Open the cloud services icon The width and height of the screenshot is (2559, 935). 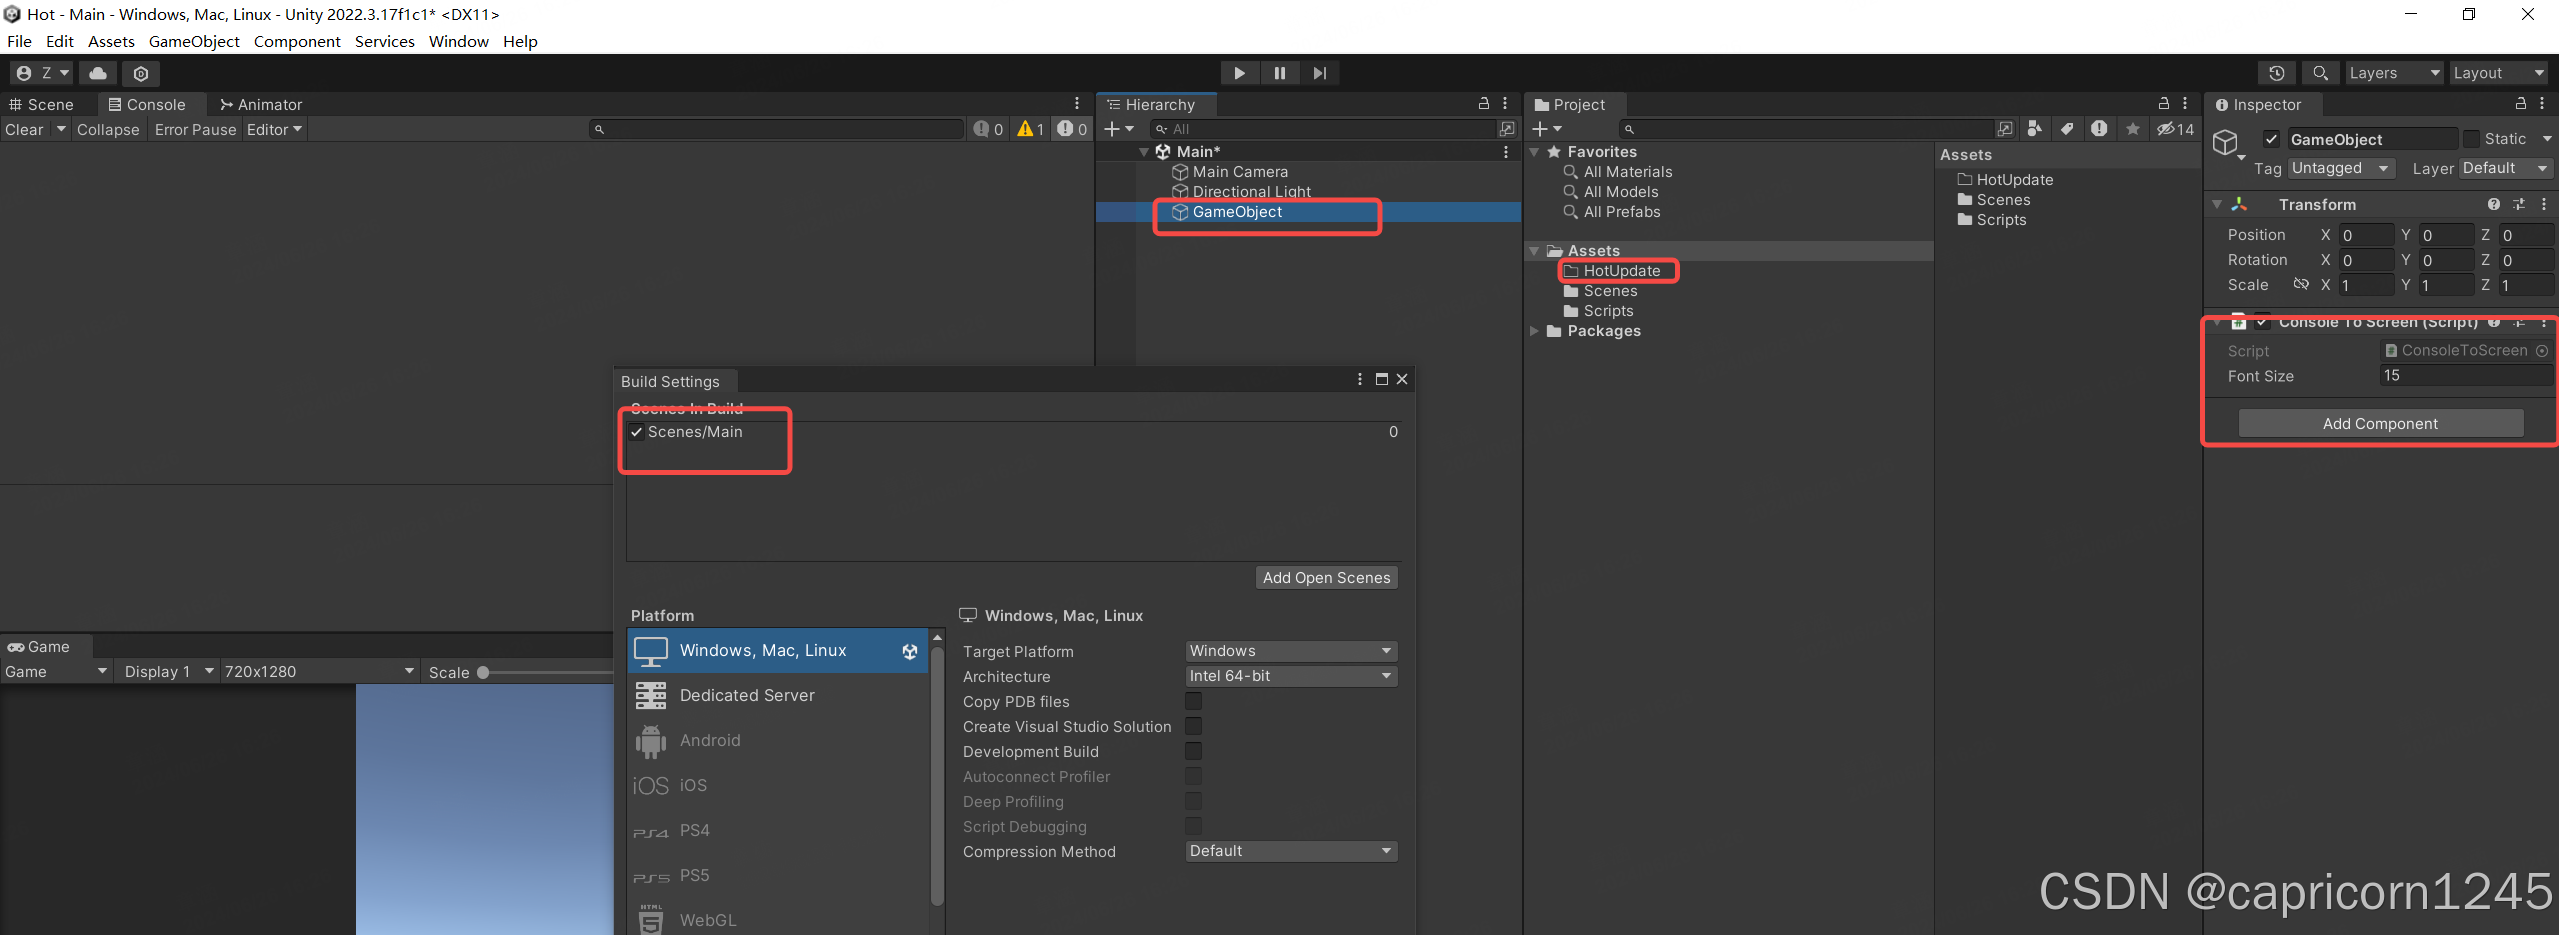point(98,73)
